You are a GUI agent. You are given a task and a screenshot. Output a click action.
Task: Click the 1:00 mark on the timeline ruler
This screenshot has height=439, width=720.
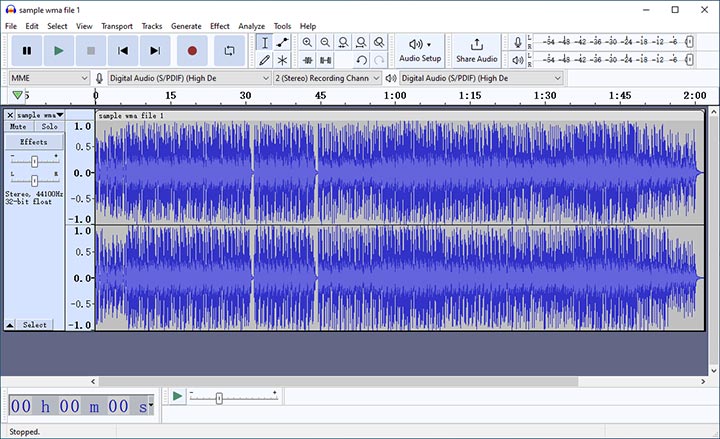395,96
